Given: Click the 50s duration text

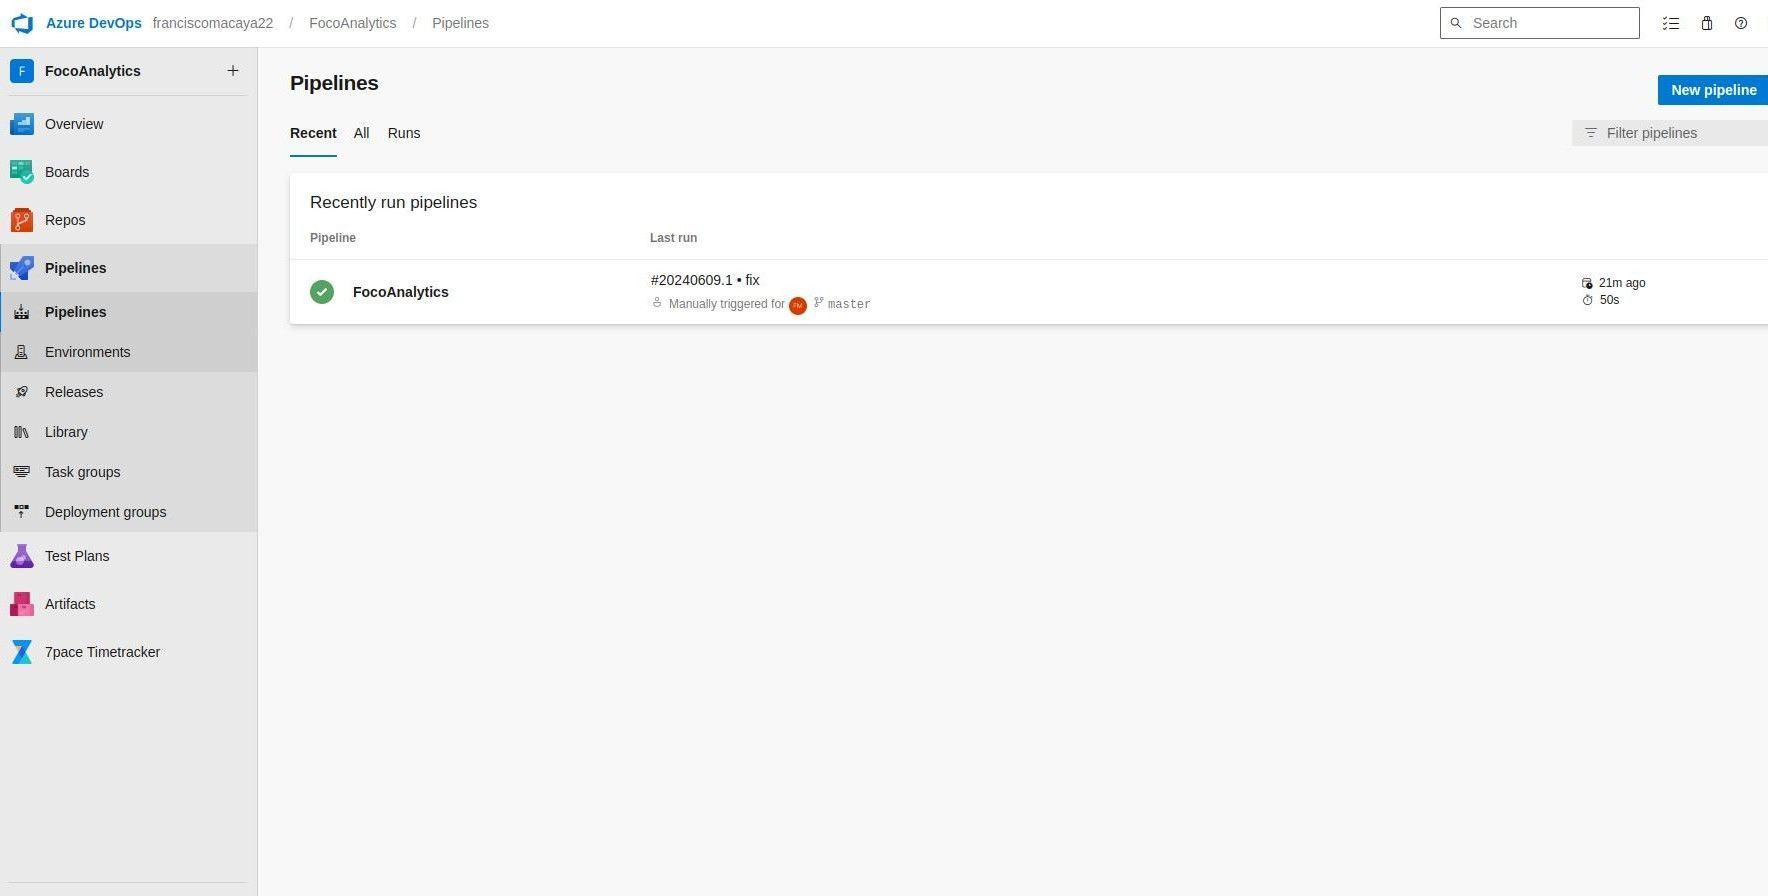Looking at the screenshot, I should (1609, 300).
